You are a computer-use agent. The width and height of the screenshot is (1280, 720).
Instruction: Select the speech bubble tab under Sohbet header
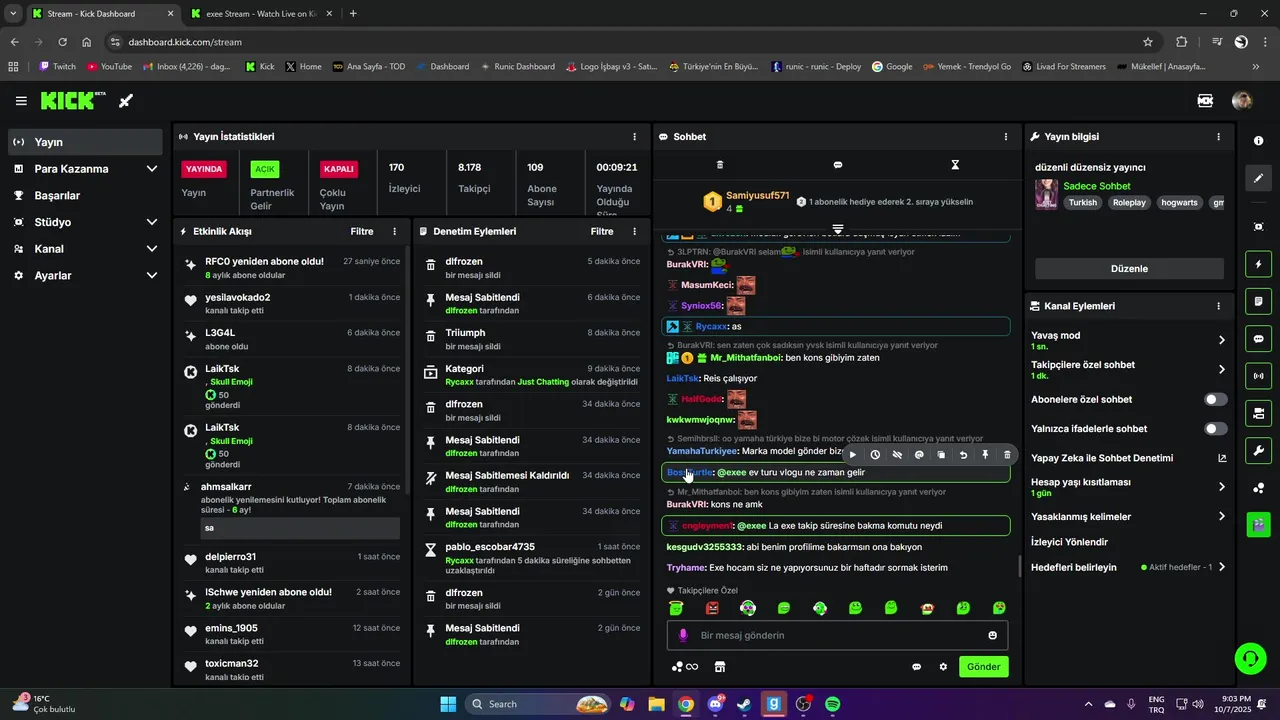click(x=838, y=165)
